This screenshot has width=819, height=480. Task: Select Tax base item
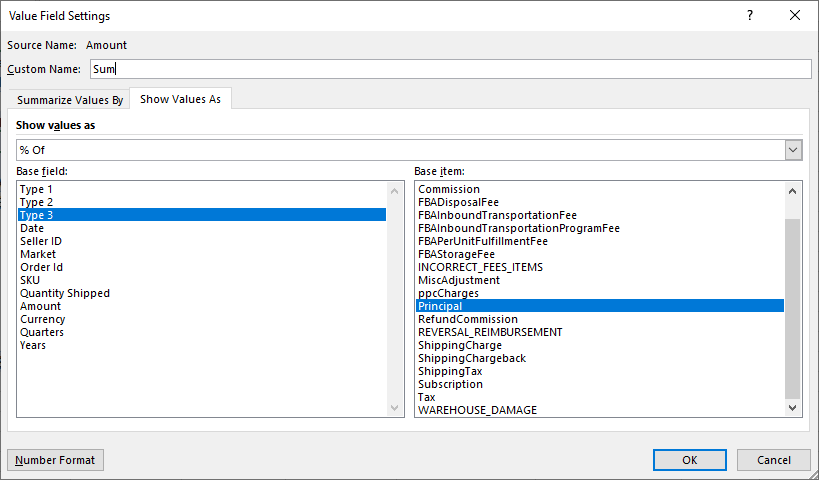(600, 397)
